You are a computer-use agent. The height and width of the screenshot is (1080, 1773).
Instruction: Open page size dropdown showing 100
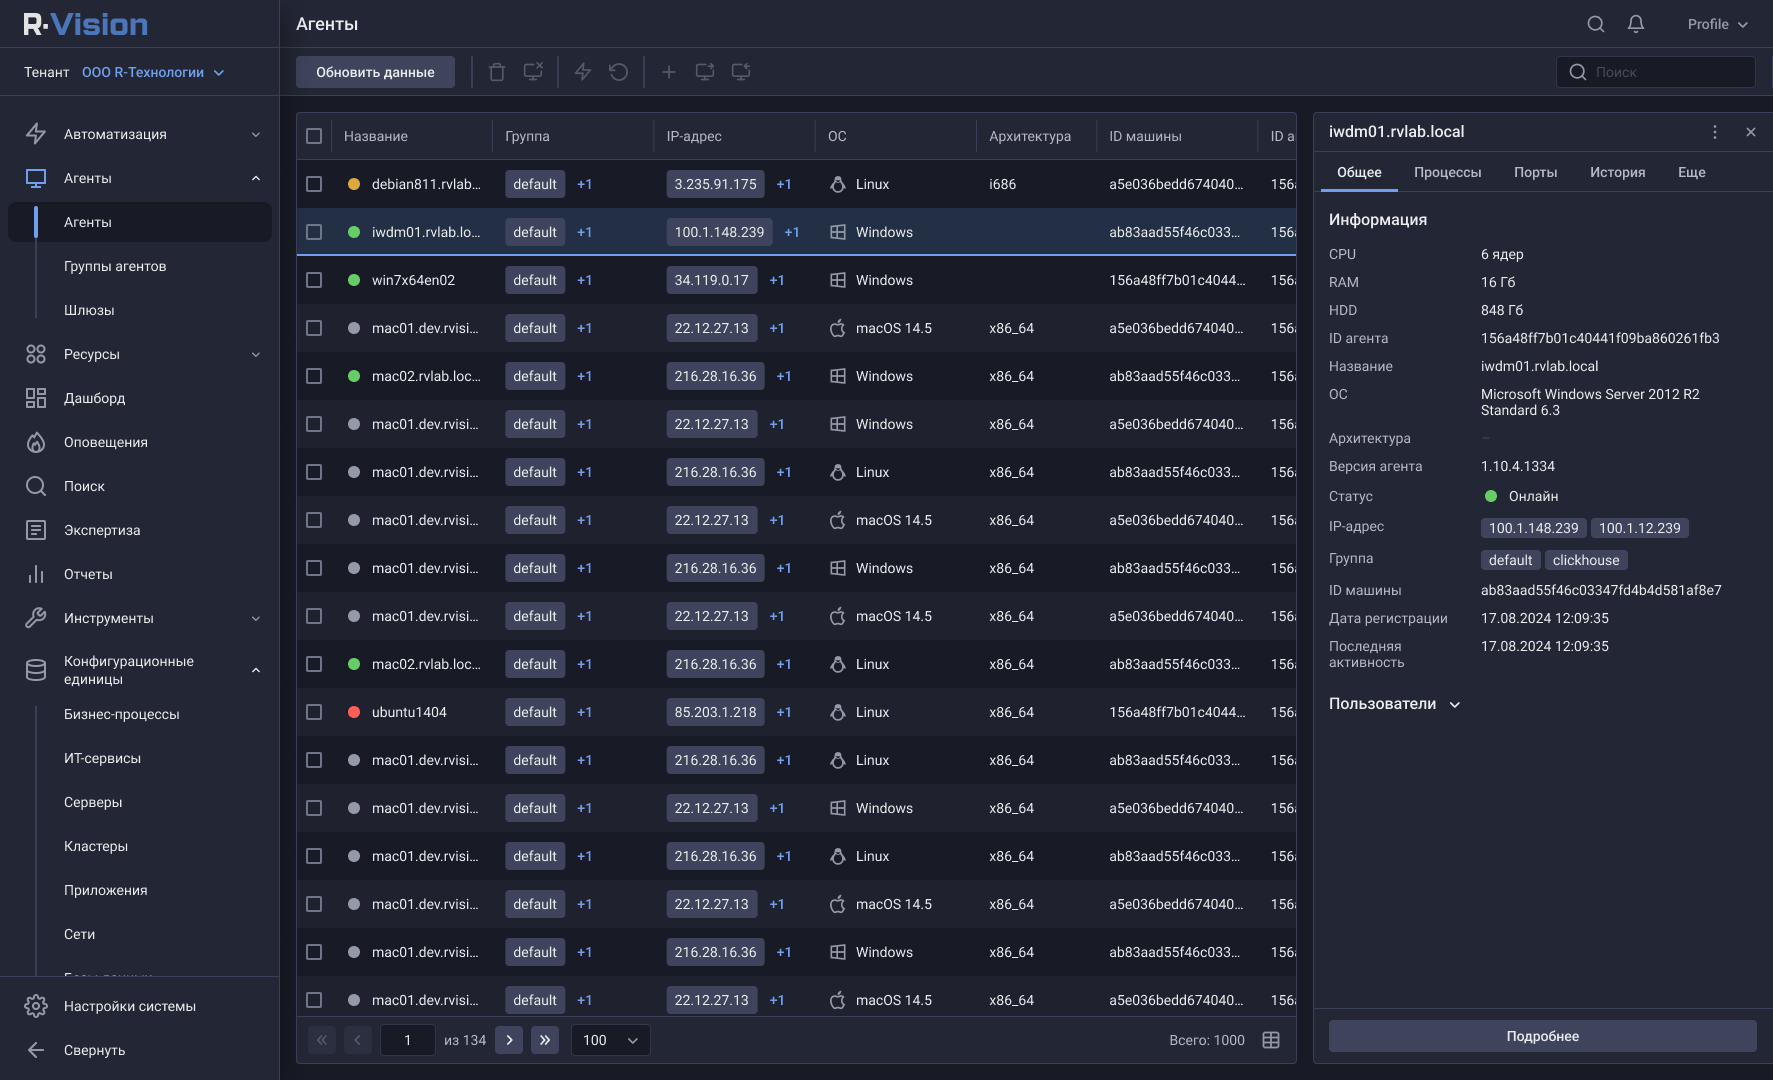[x=610, y=1040]
